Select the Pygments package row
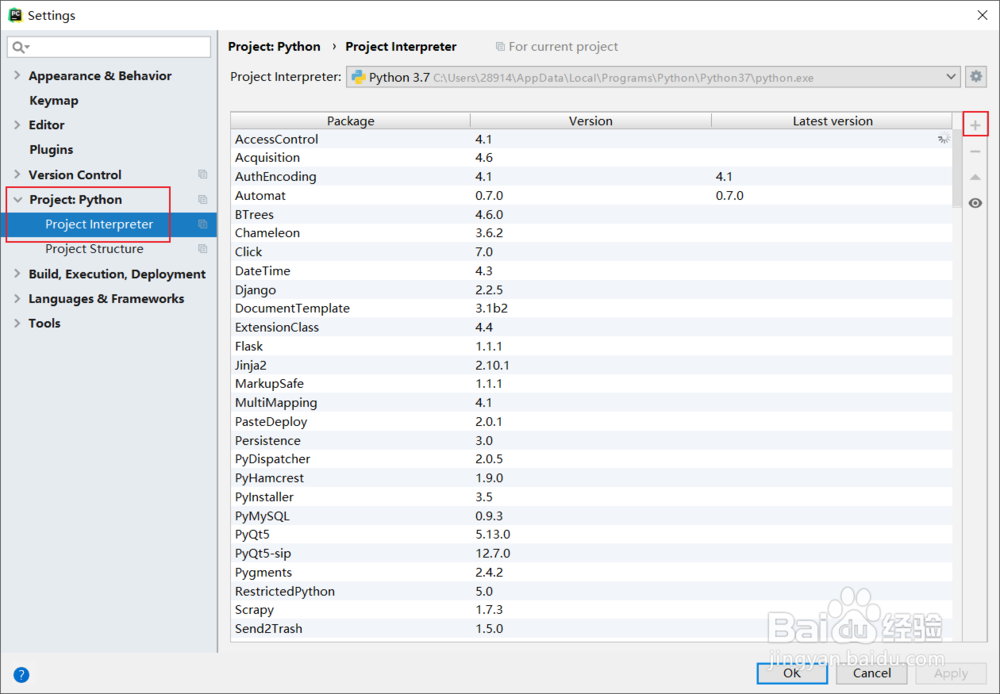 (x=592, y=572)
